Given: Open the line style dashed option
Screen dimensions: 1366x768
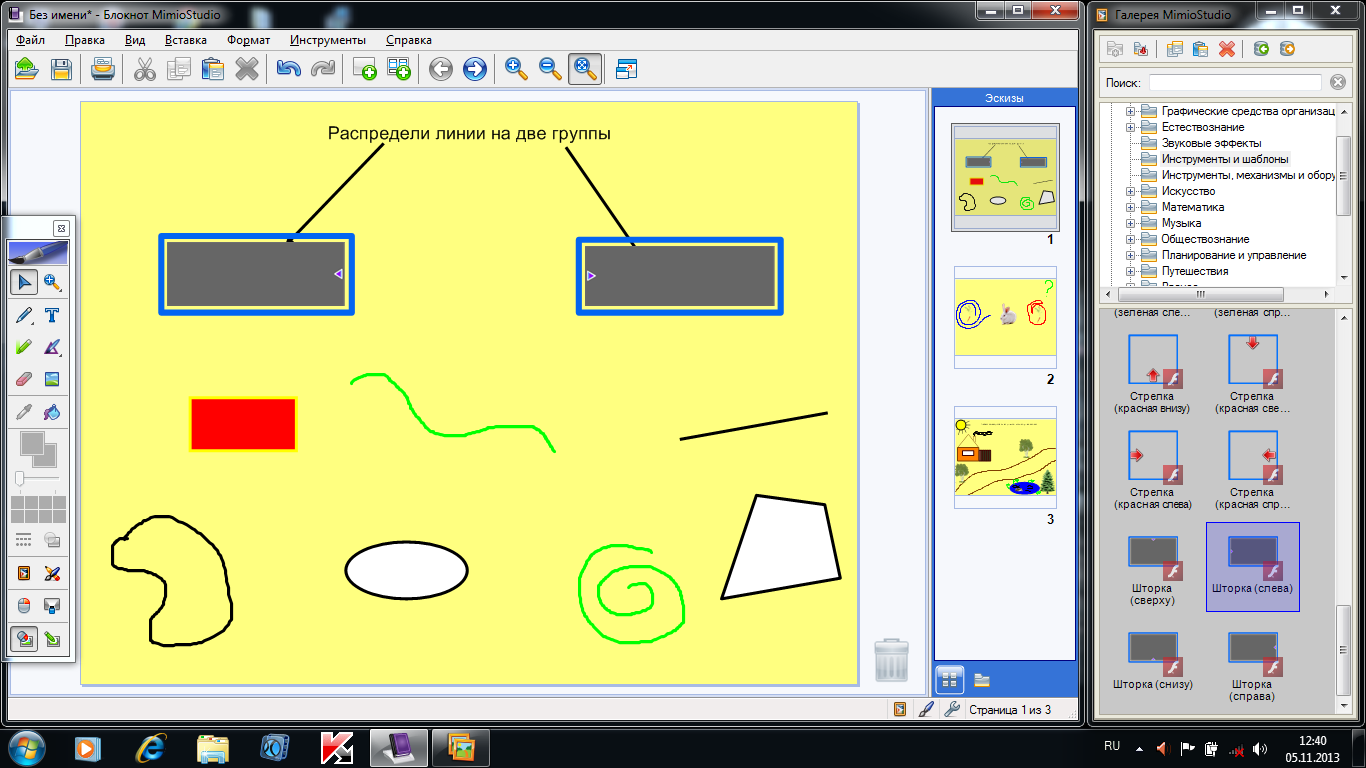Looking at the screenshot, I should 24,540.
